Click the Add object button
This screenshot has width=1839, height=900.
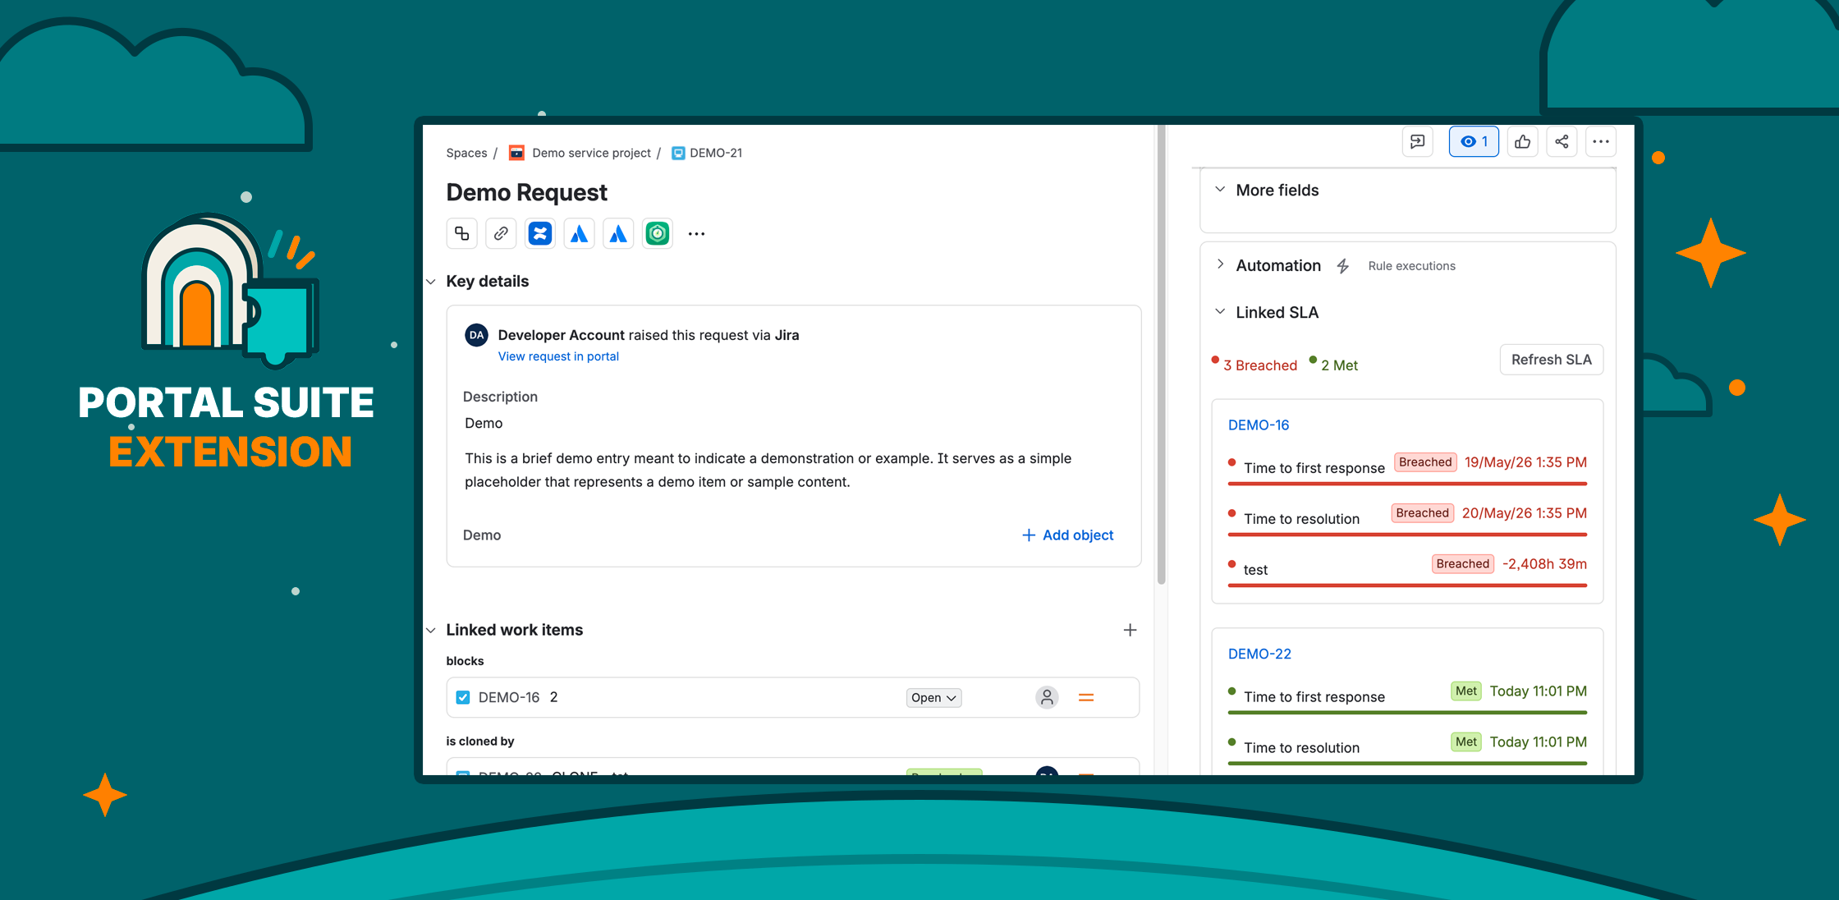(1067, 535)
